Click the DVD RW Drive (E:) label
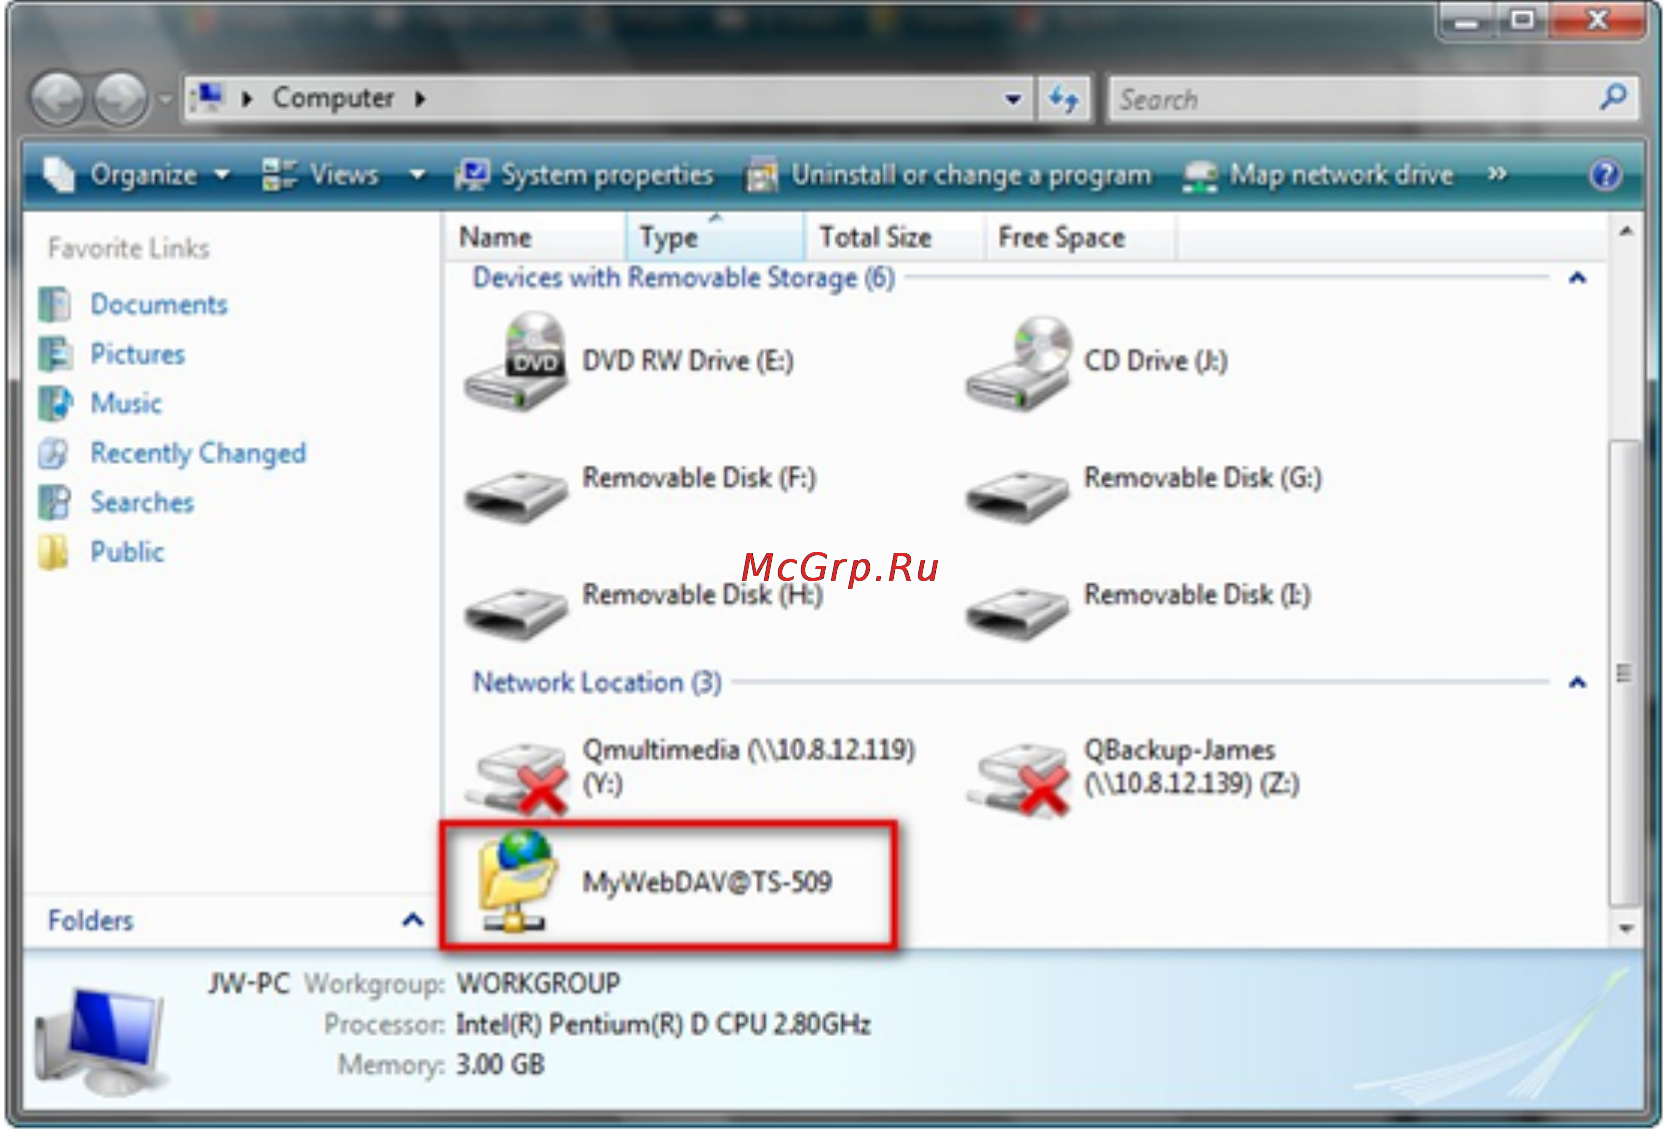The image size is (1669, 1132). (x=688, y=361)
